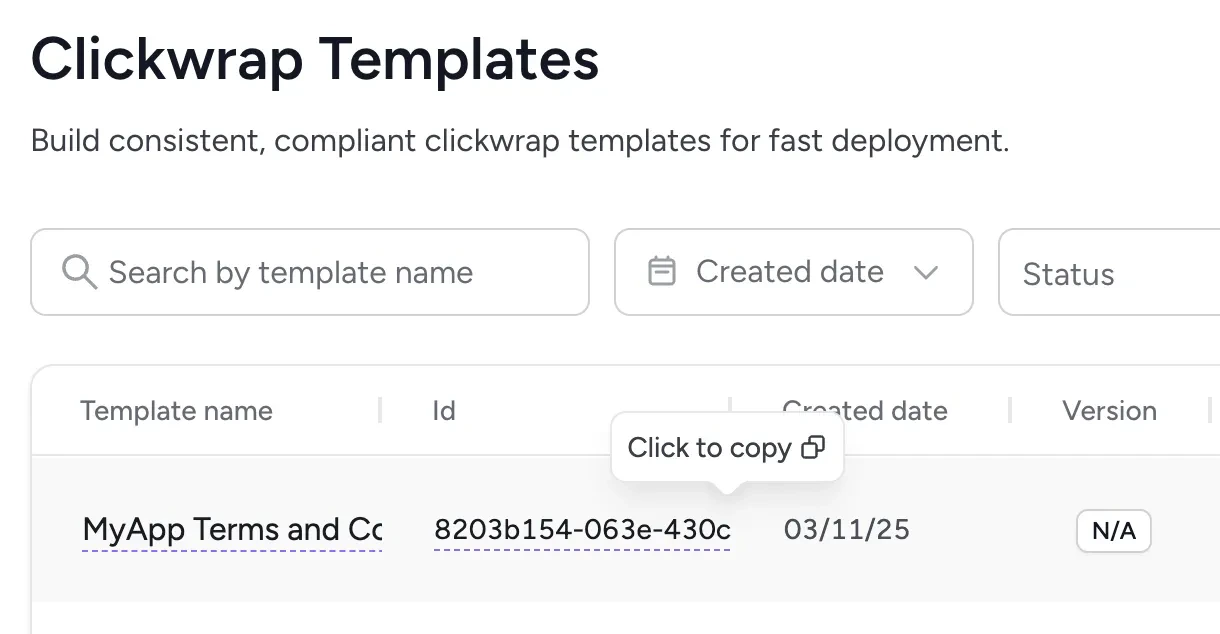Sort by the Template name column
Viewport: 1220px width, 634px height.
[x=176, y=410]
